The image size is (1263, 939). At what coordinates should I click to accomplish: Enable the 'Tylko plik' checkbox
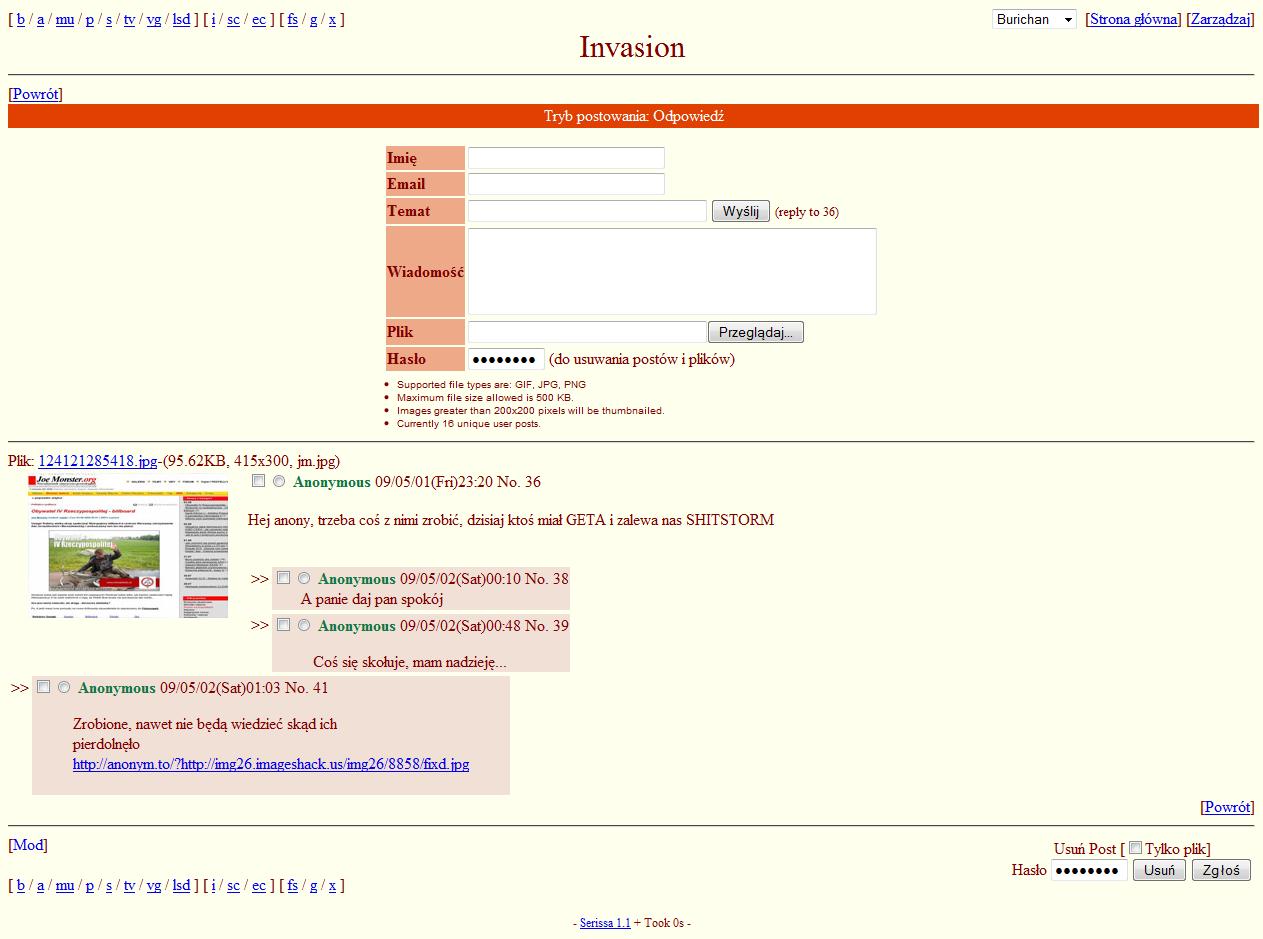click(1135, 848)
